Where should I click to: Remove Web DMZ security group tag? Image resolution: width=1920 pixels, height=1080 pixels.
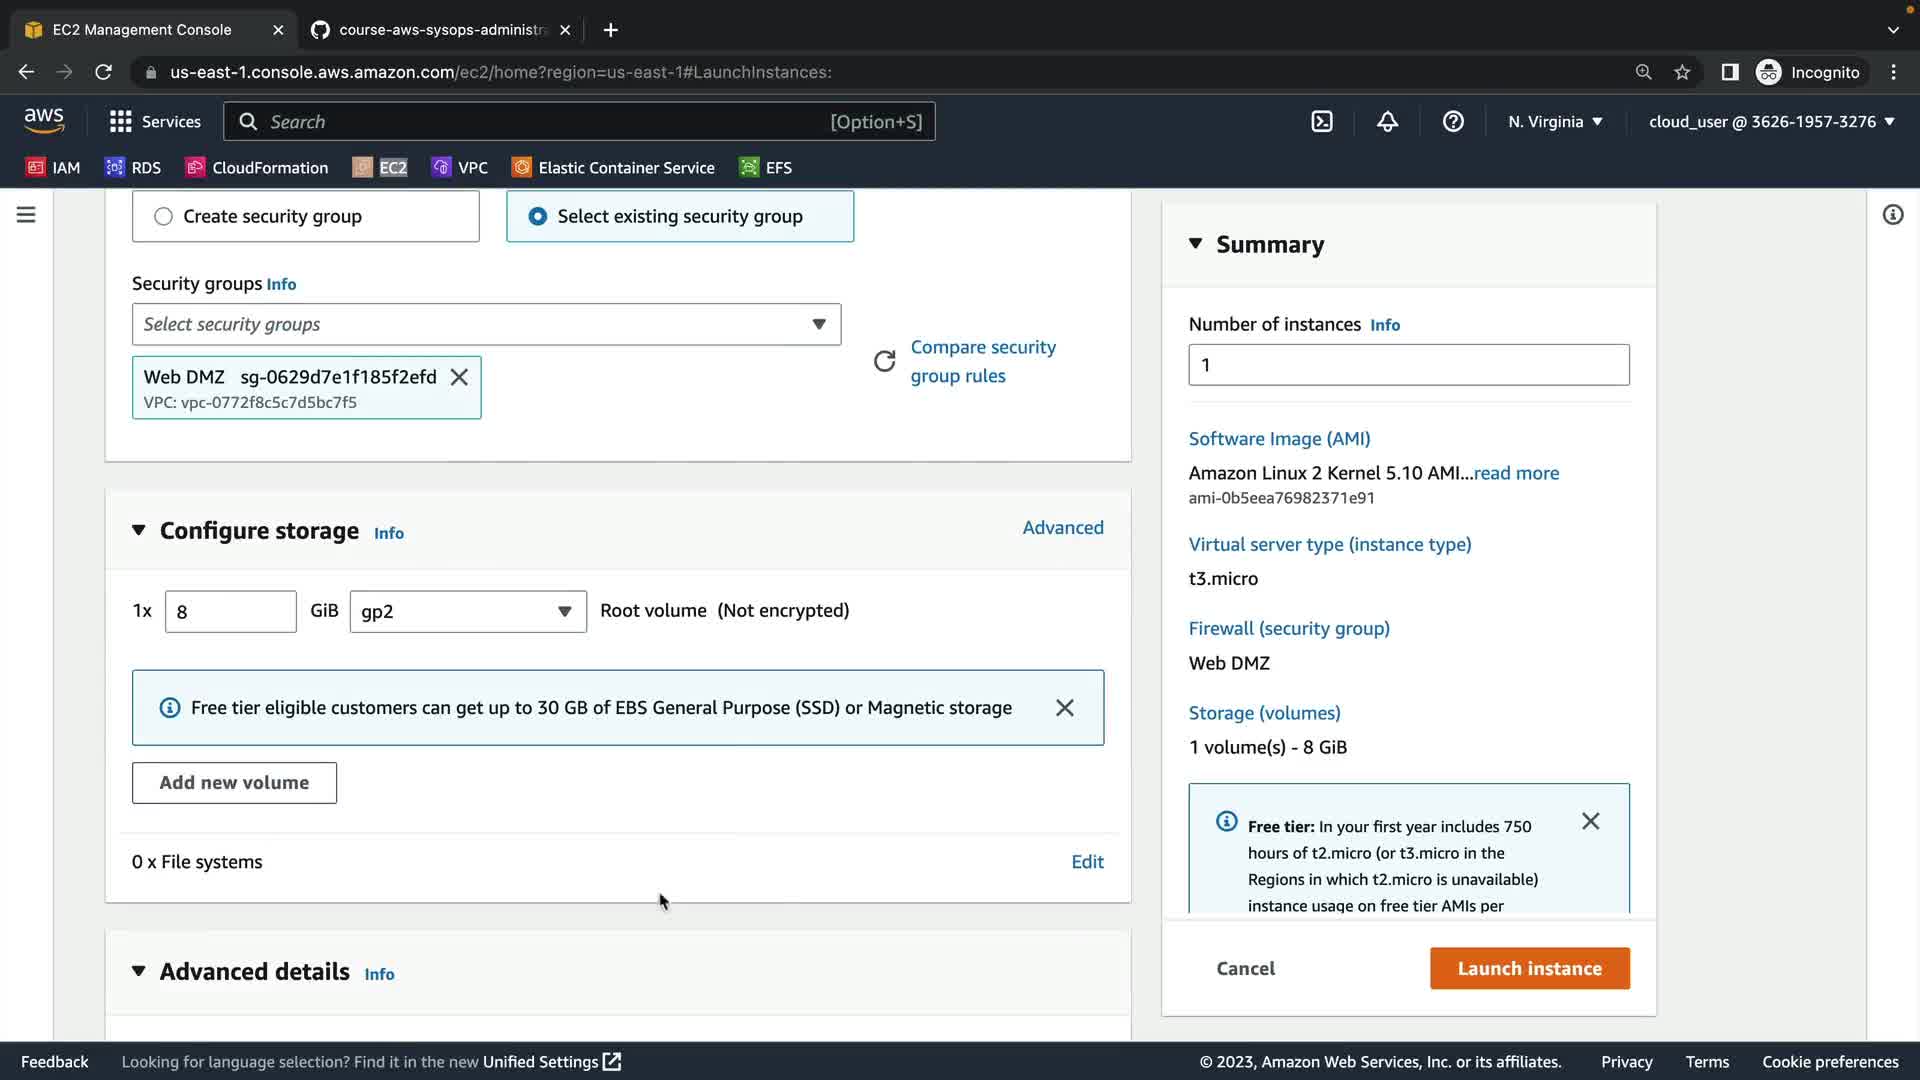459,377
